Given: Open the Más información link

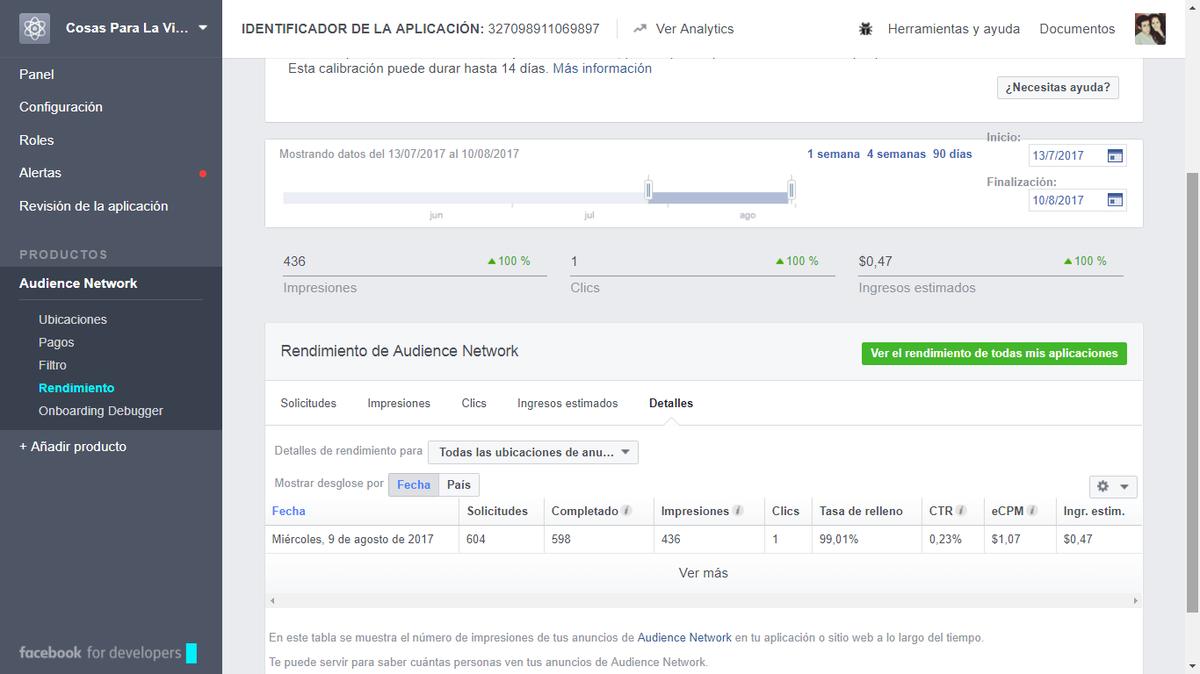Looking at the screenshot, I should pyautogui.click(x=602, y=68).
